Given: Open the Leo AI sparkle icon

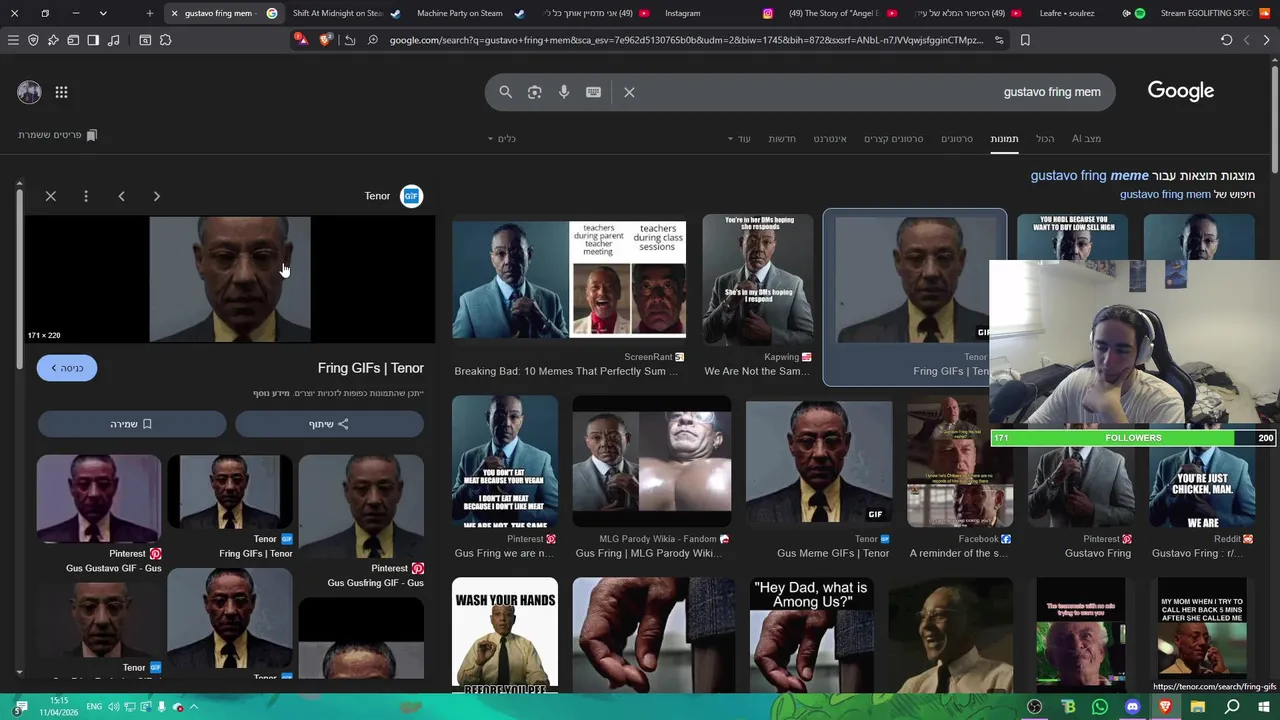Looking at the screenshot, I should (x=53, y=40).
